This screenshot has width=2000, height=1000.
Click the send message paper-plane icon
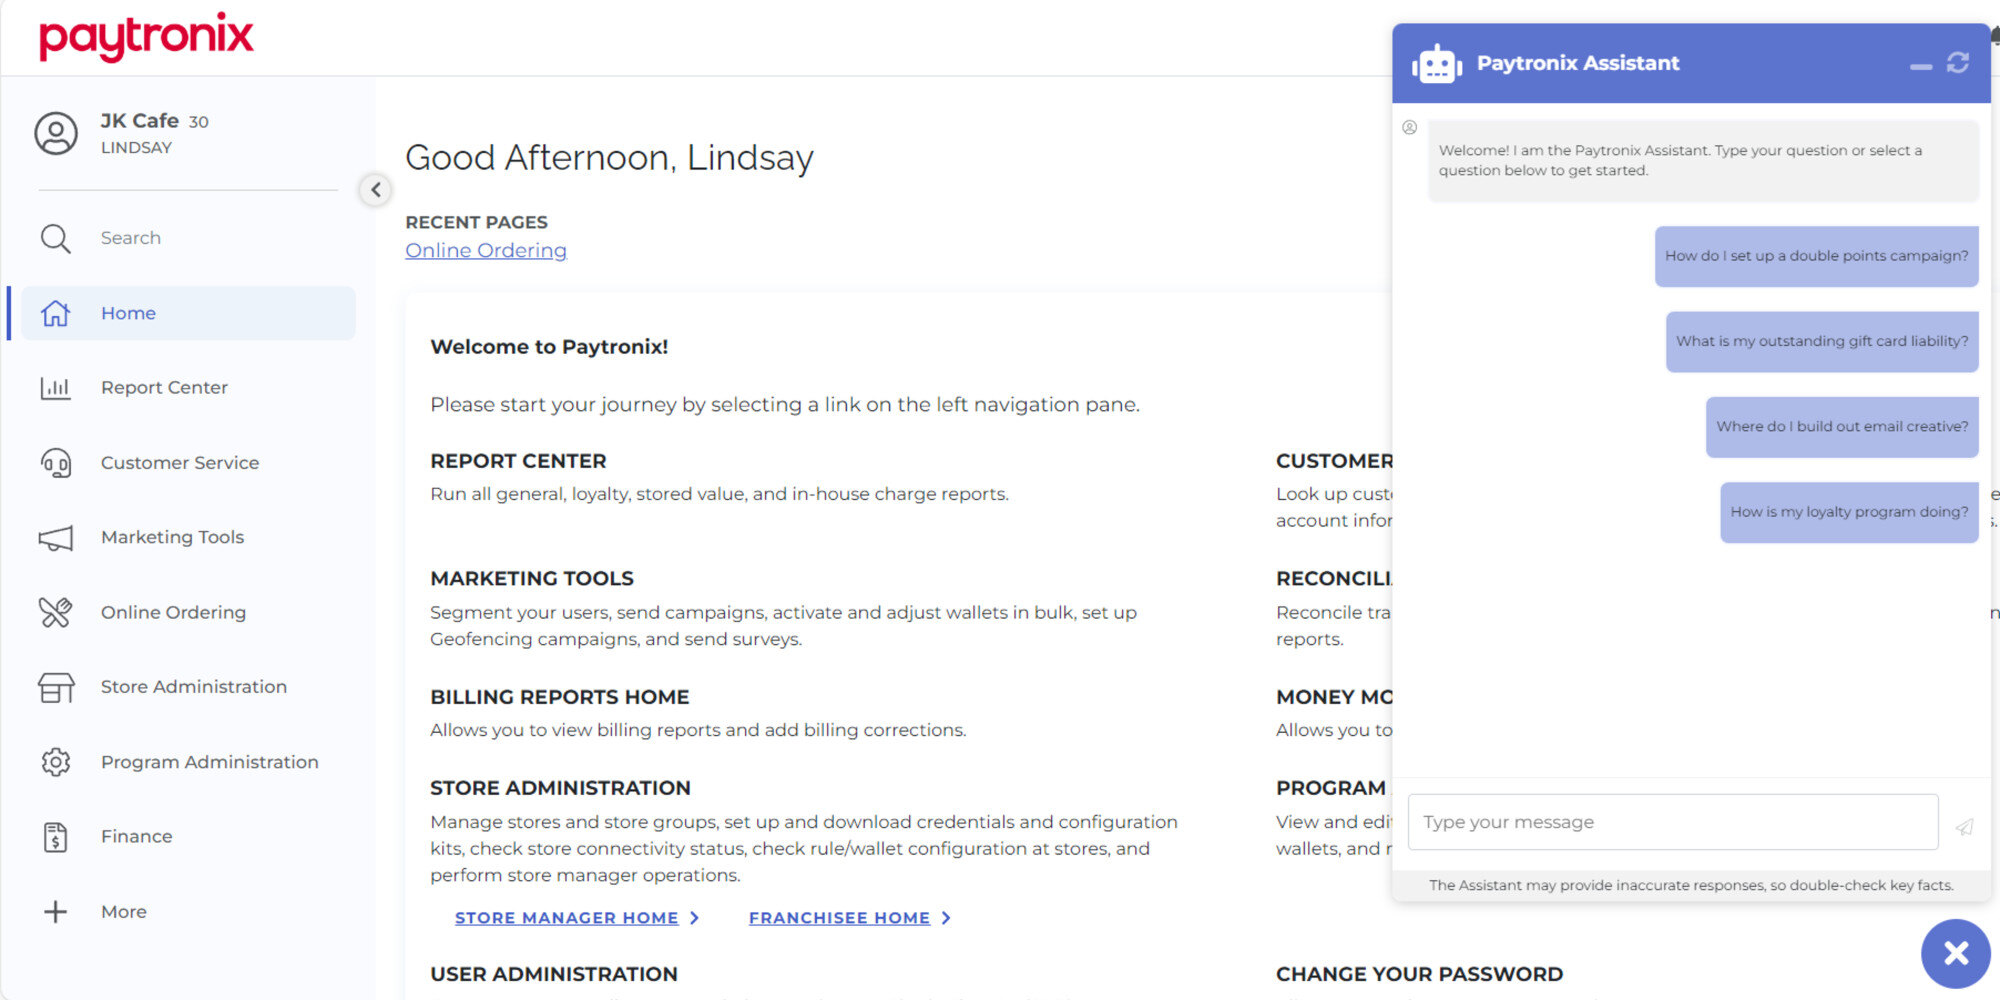[x=1964, y=827]
